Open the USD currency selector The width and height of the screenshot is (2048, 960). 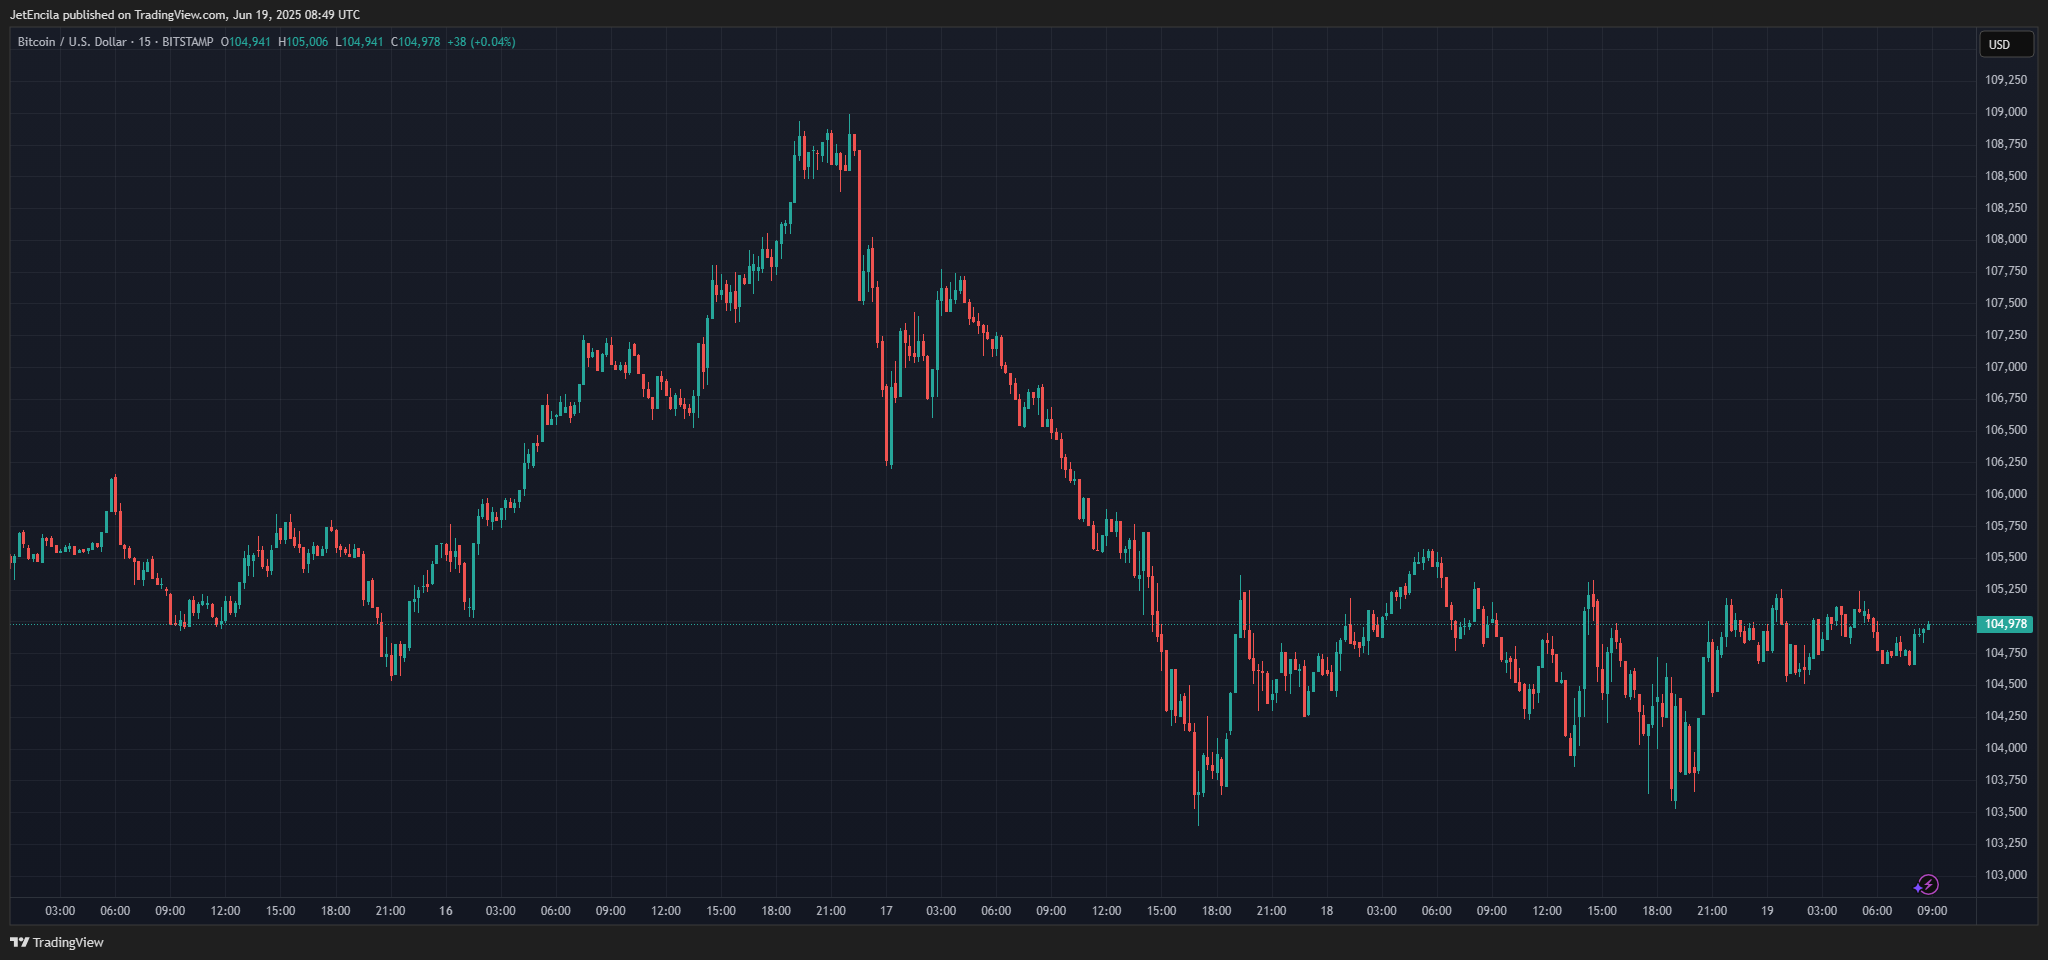2006,44
